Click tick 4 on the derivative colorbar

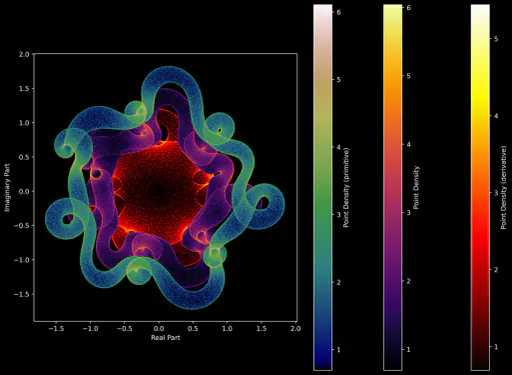(x=496, y=116)
